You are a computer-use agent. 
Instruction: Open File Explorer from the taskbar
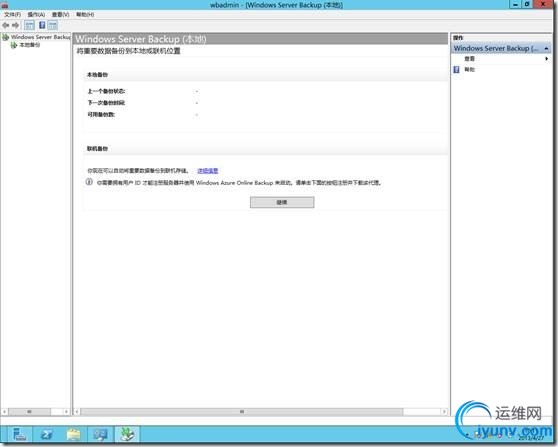(x=74, y=434)
